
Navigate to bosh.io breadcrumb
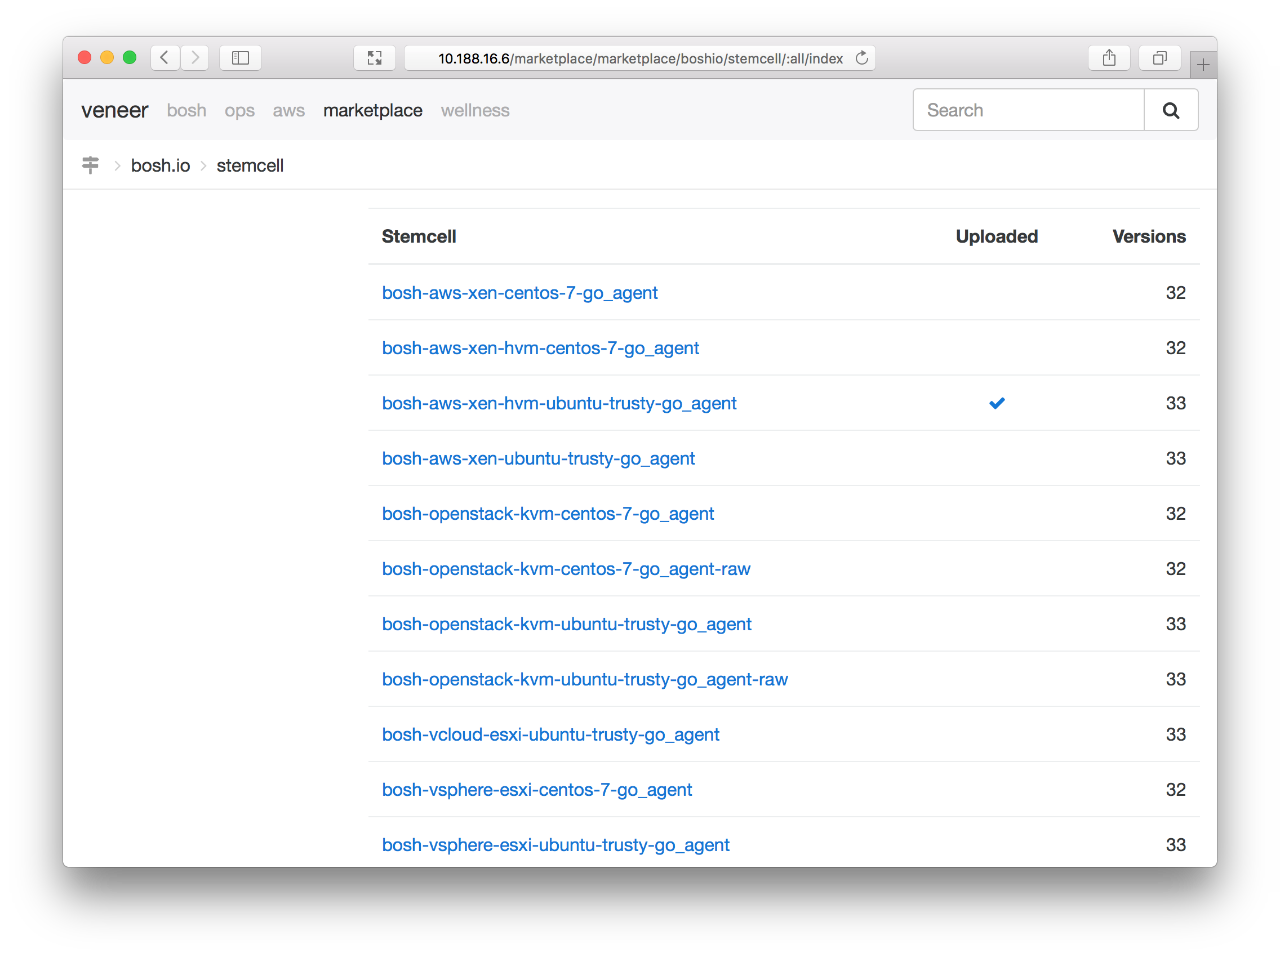click(x=160, y=166)
